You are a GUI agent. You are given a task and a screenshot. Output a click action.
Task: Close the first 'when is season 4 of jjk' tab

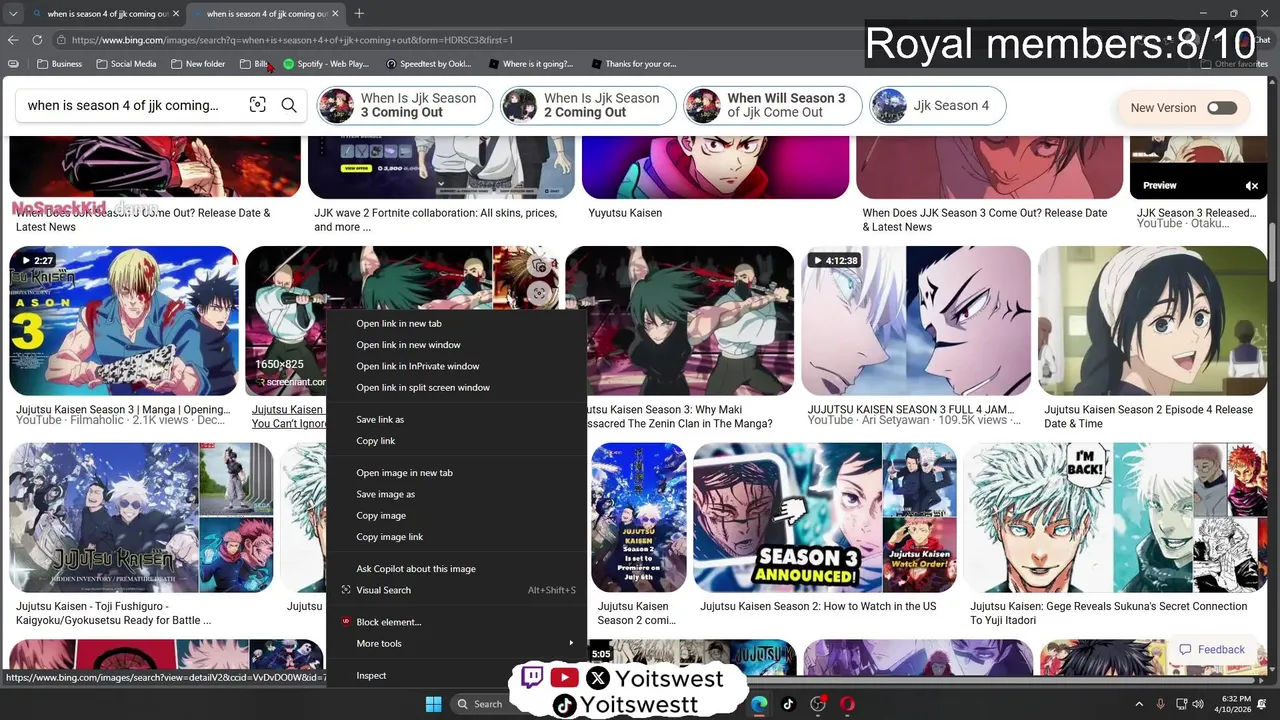click(x=176, y=13)
